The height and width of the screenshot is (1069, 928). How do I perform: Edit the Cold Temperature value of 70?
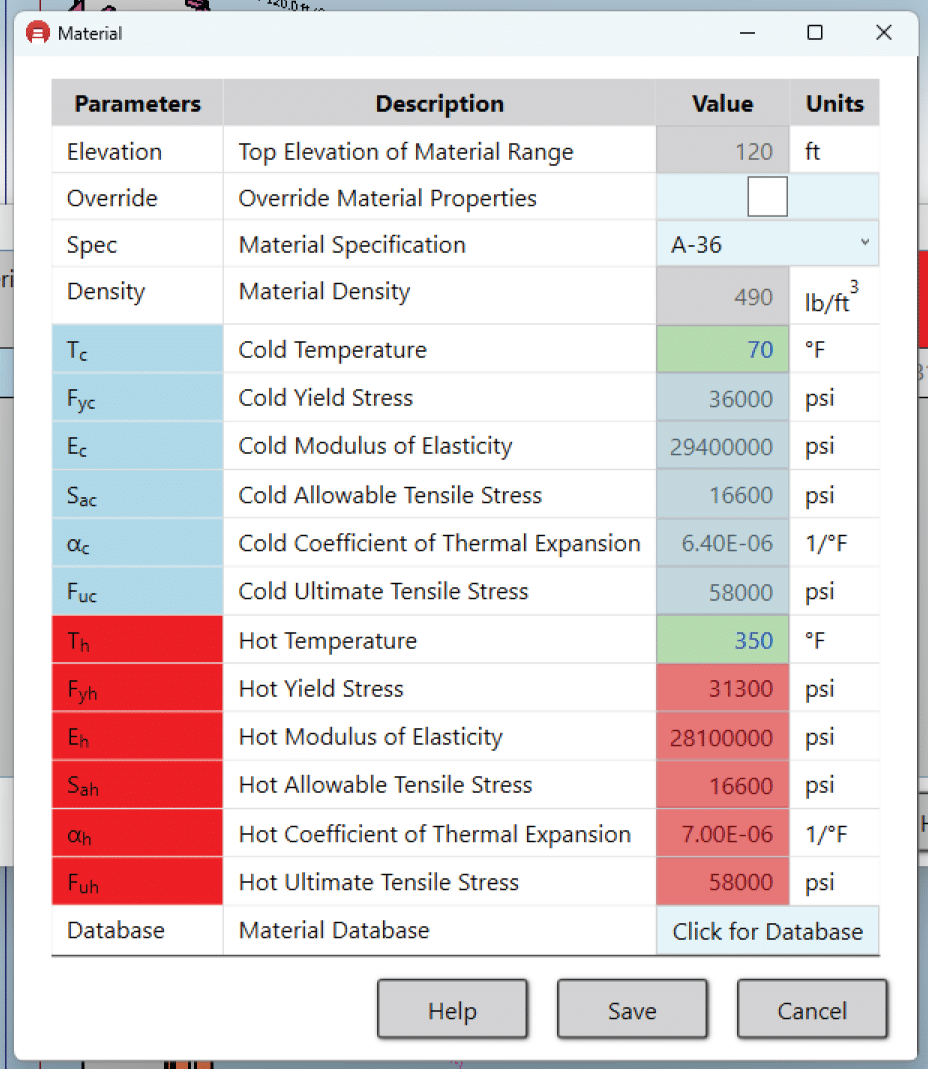(720, 349)
